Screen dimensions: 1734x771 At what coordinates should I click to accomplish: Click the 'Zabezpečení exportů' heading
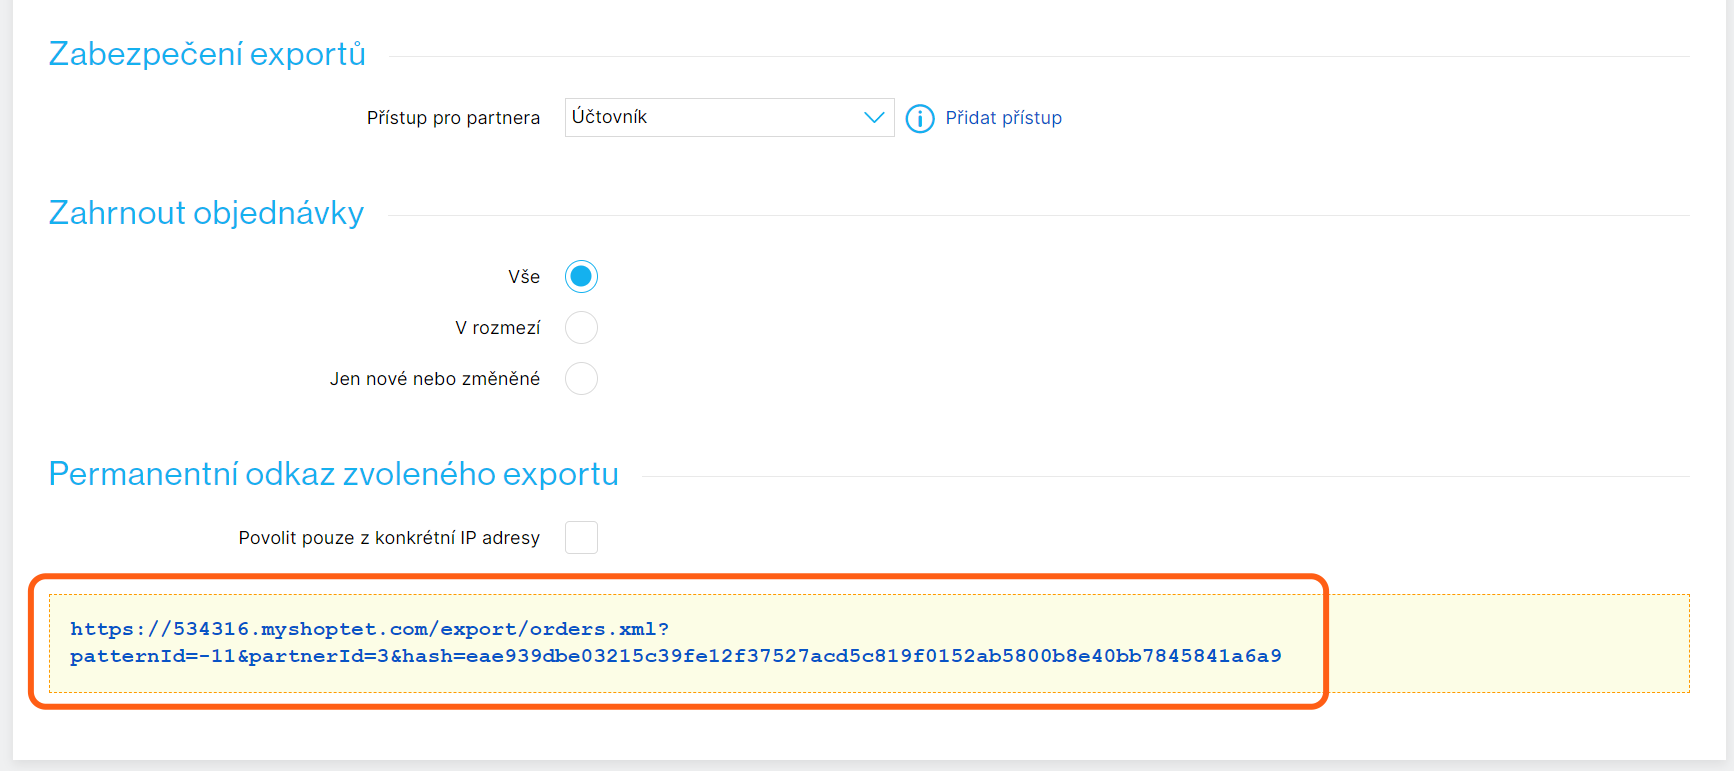[207, 54]
